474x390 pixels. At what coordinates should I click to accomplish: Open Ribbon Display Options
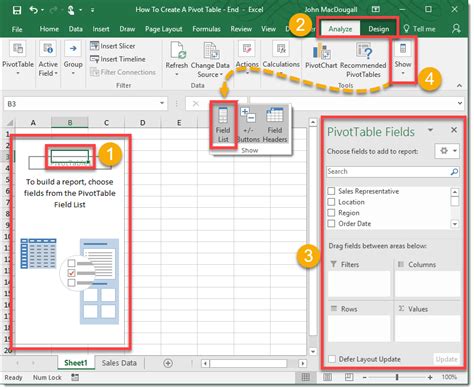point(376,9)
